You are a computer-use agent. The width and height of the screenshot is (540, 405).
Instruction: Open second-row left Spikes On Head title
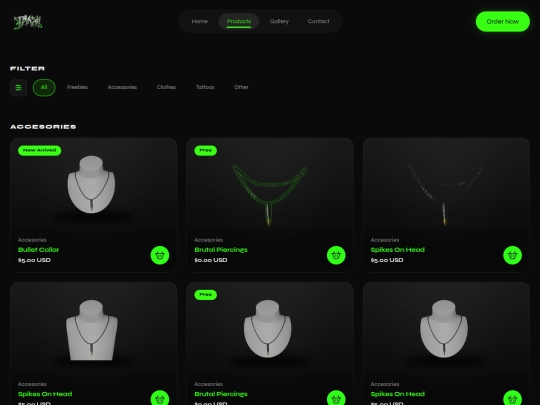45,394
